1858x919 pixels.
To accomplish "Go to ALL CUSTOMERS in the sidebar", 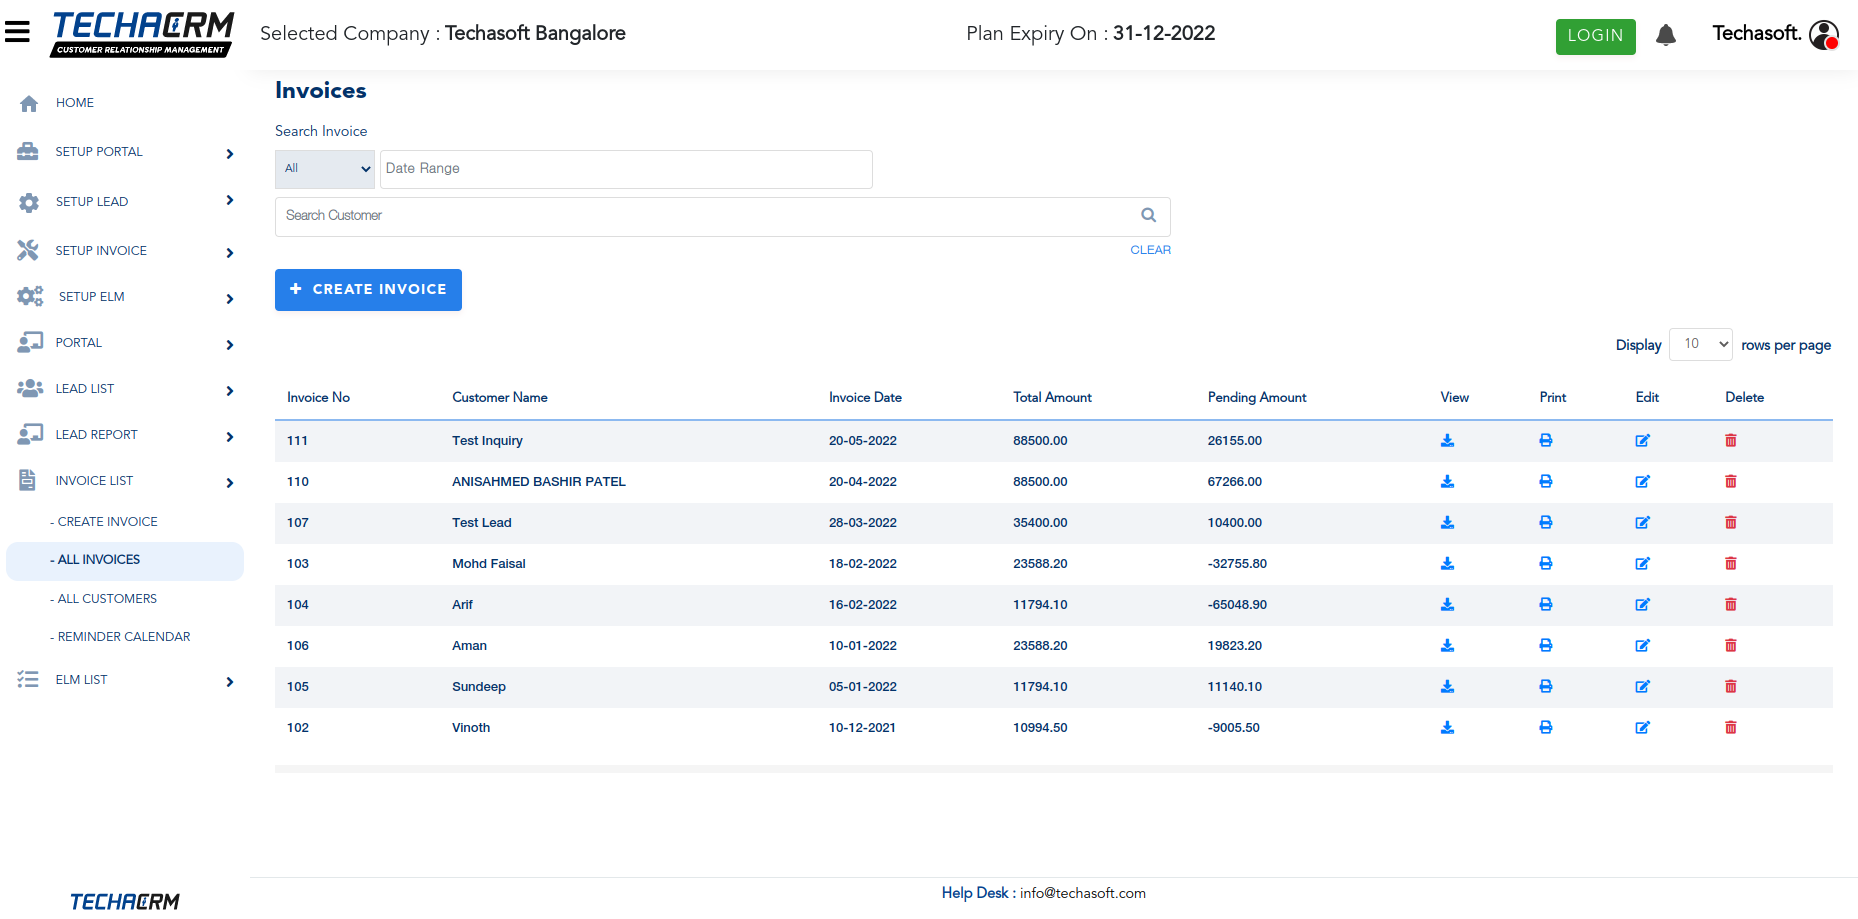I will tap(107, 599).
